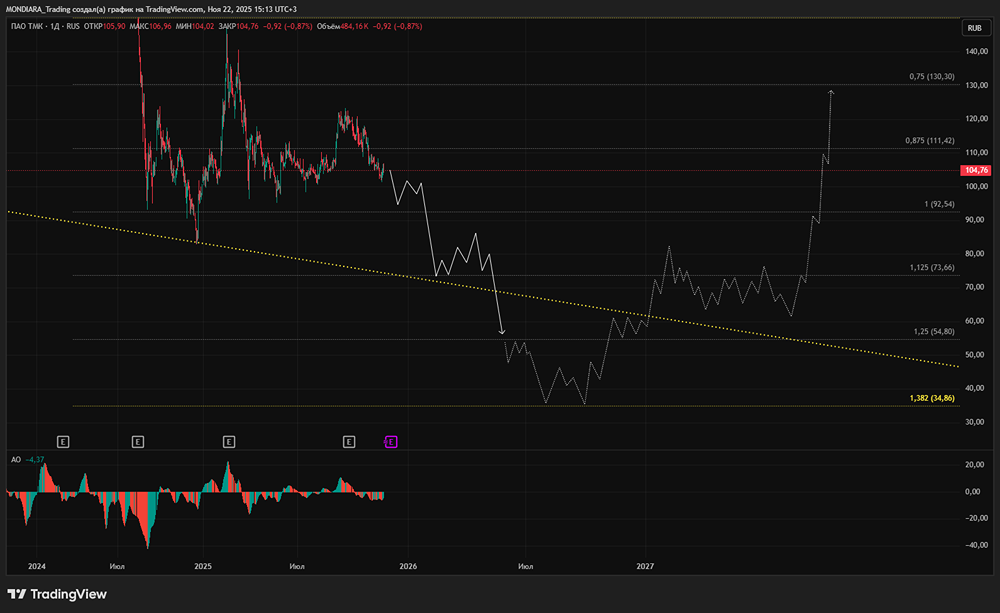Click the ПАО ТМК symbol name
1000x613 pixels.
27,26
